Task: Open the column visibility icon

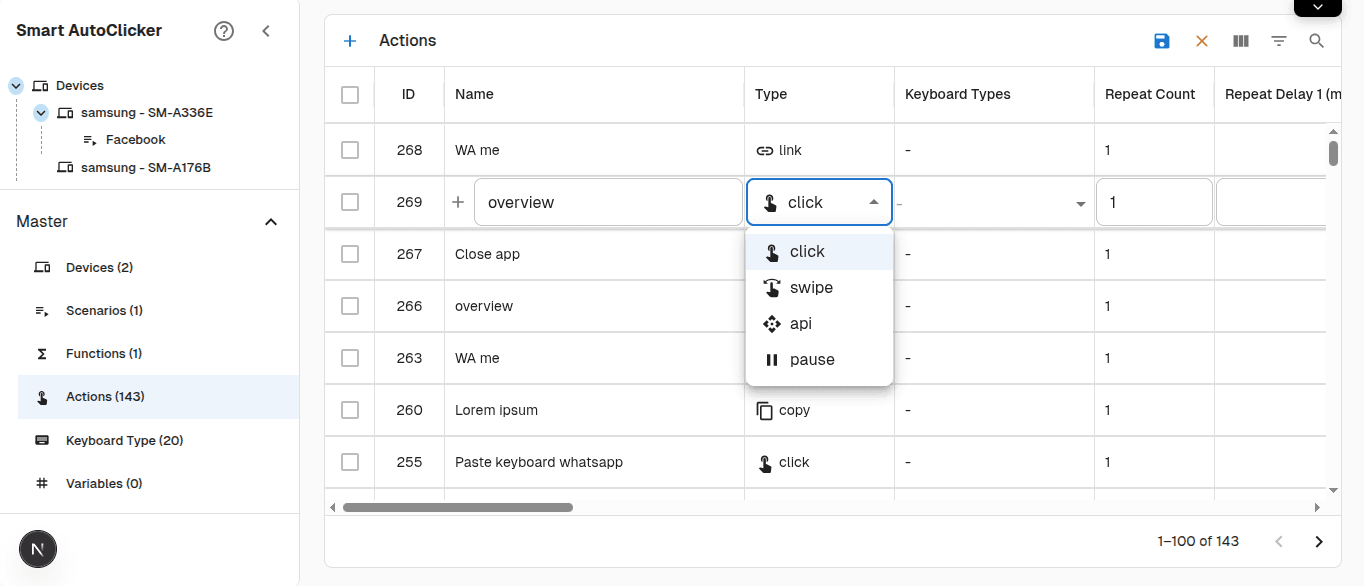Action: pos(1240,41)
